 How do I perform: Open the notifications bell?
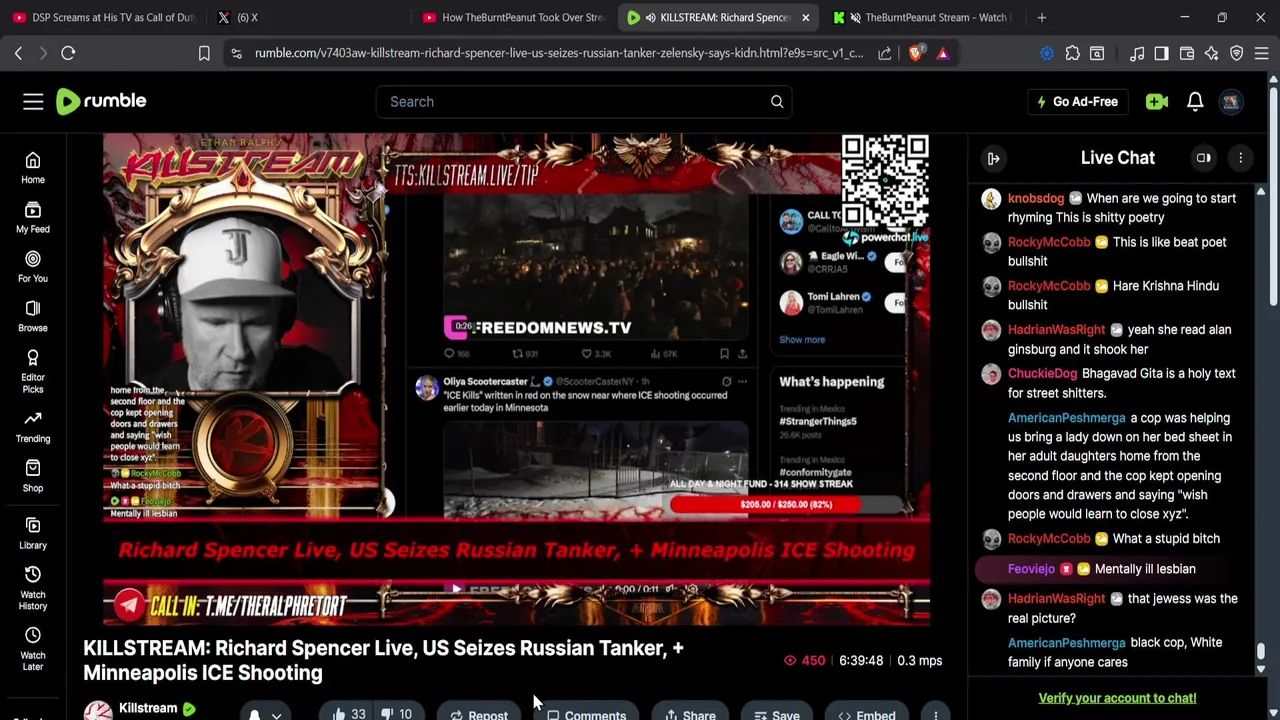click(x=1195, y=101)
